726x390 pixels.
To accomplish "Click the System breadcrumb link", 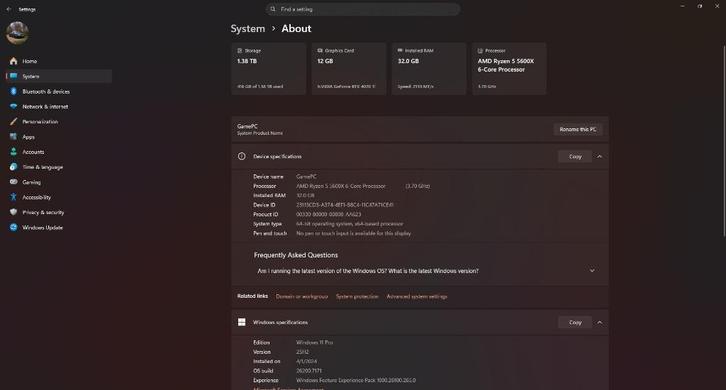I will pos(248,29).
